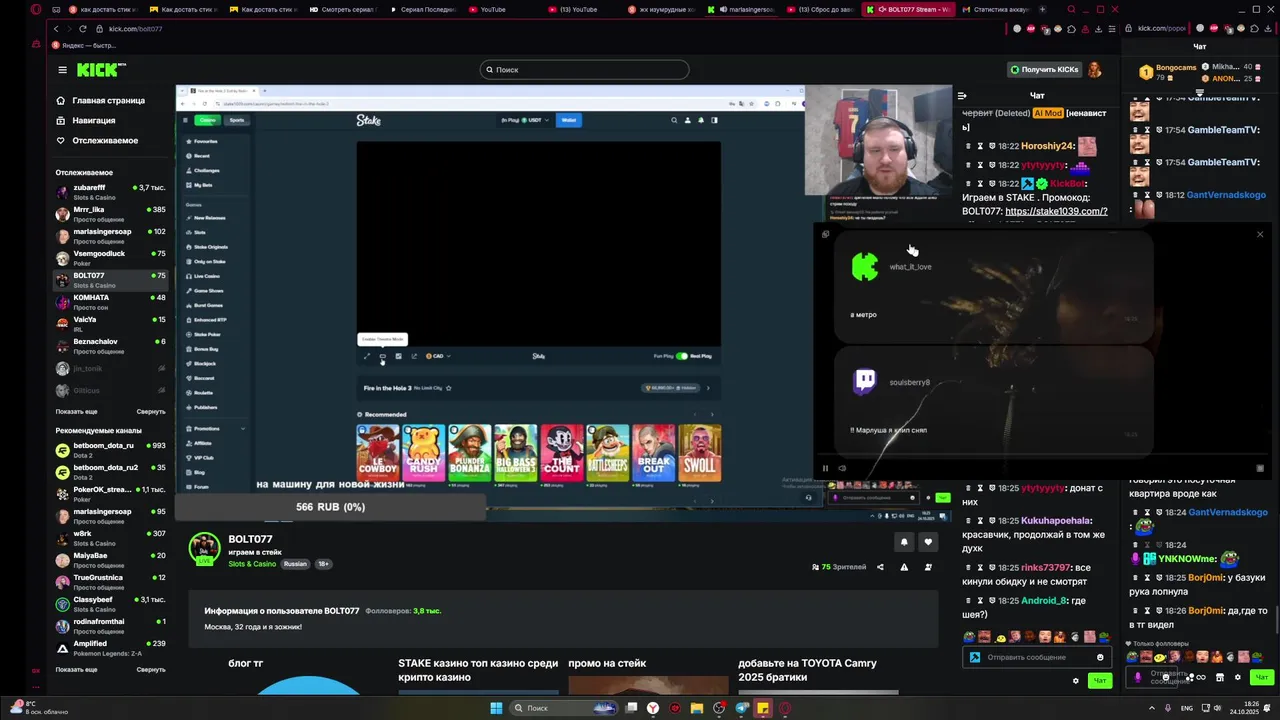
Task: Click the green Чат button in popout sidebar
Action: click(x=1262, y=677)
